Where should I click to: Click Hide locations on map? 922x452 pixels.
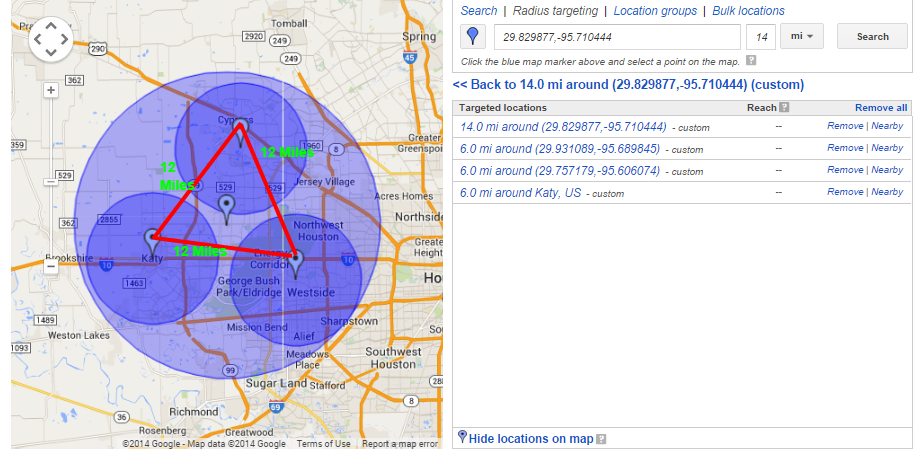530,438
